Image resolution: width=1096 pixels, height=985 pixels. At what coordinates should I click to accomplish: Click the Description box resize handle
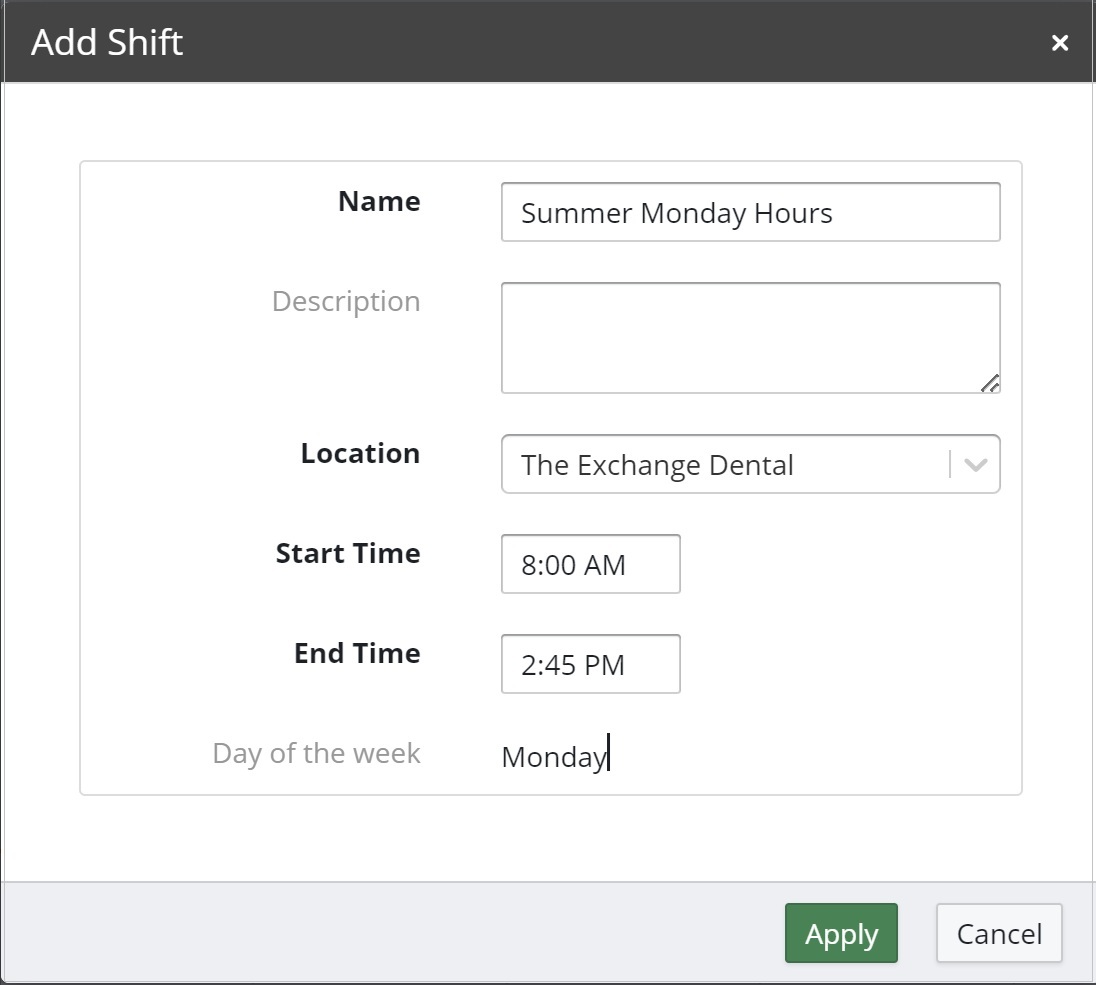tap(989, 383)
